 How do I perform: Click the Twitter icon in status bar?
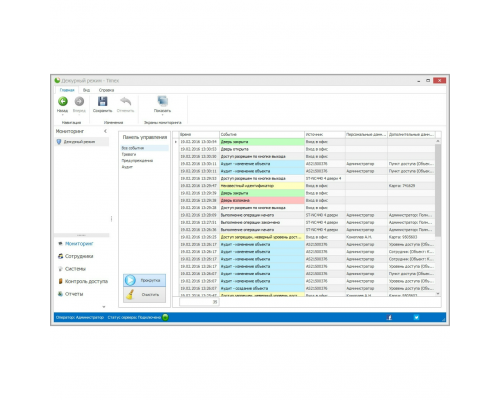click(x=416, y=317)
